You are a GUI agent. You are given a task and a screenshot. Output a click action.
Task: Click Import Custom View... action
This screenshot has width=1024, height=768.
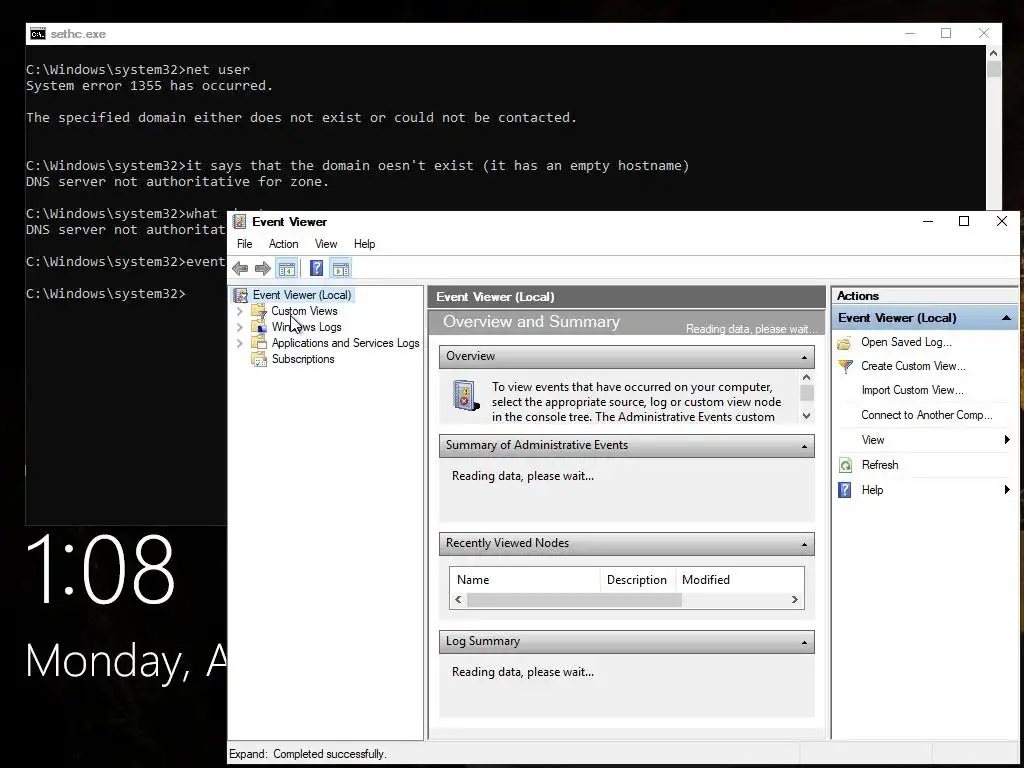coord(912,391)
